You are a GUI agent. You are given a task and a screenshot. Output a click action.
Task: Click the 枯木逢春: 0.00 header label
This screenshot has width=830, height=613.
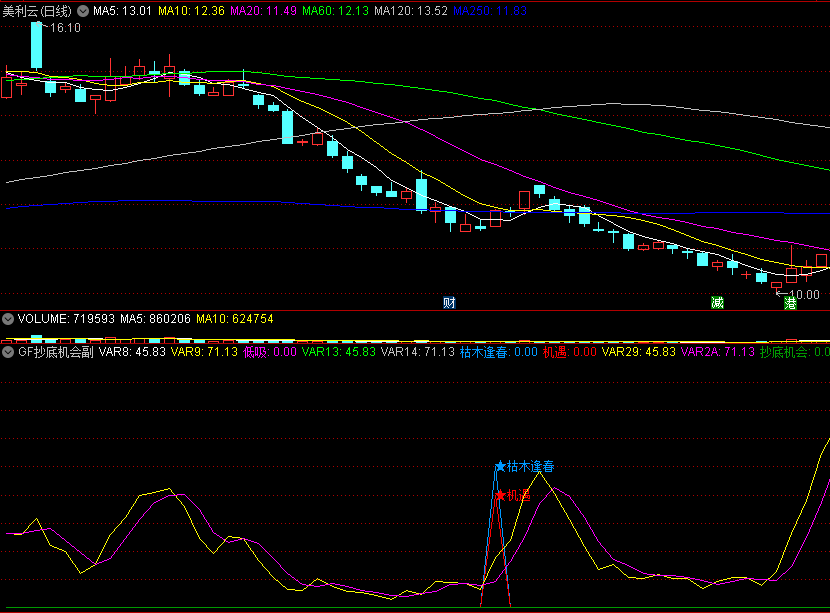tap(499, 352)
